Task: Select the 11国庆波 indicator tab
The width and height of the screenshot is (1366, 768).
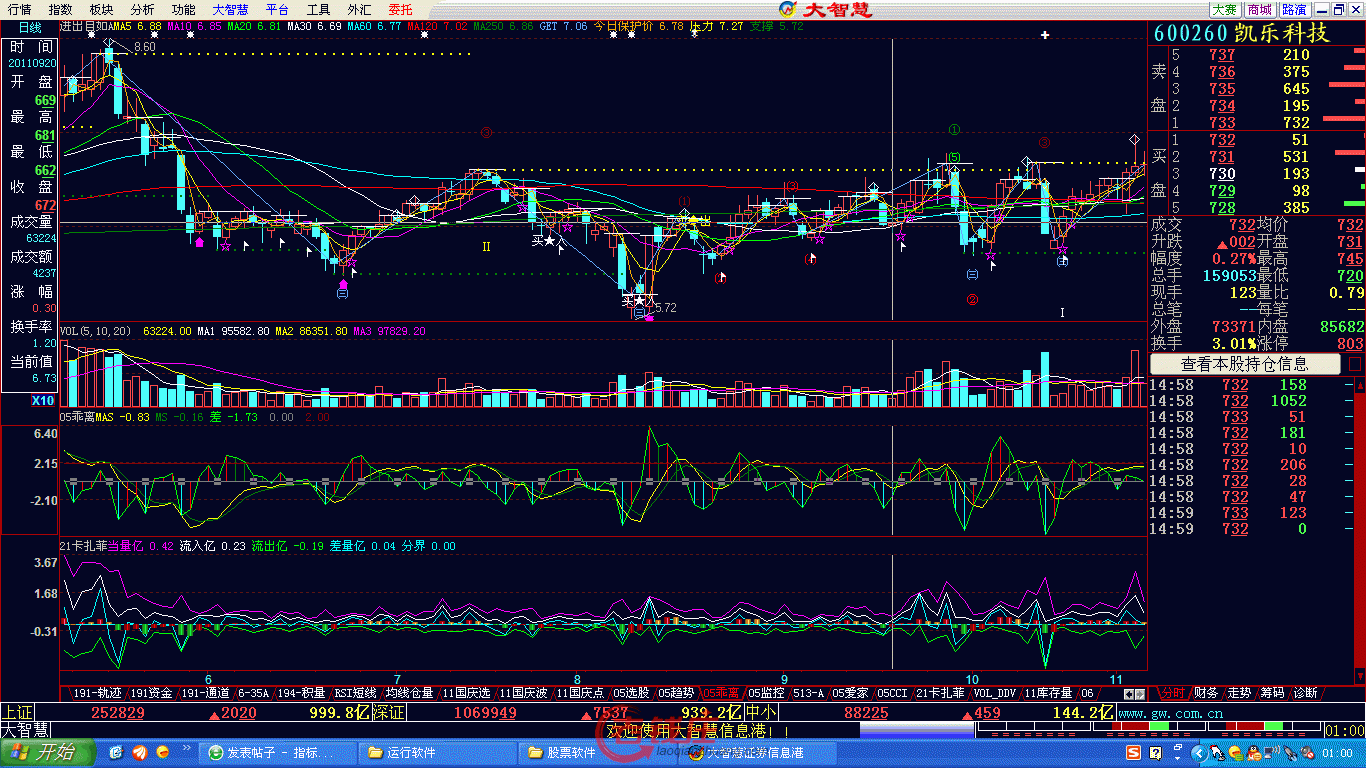Action: coord(524,692)
